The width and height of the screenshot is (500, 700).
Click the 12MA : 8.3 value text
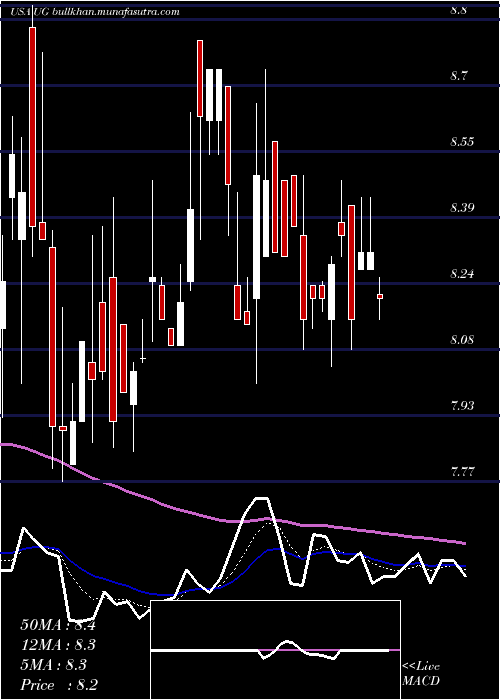coord(58,645)
